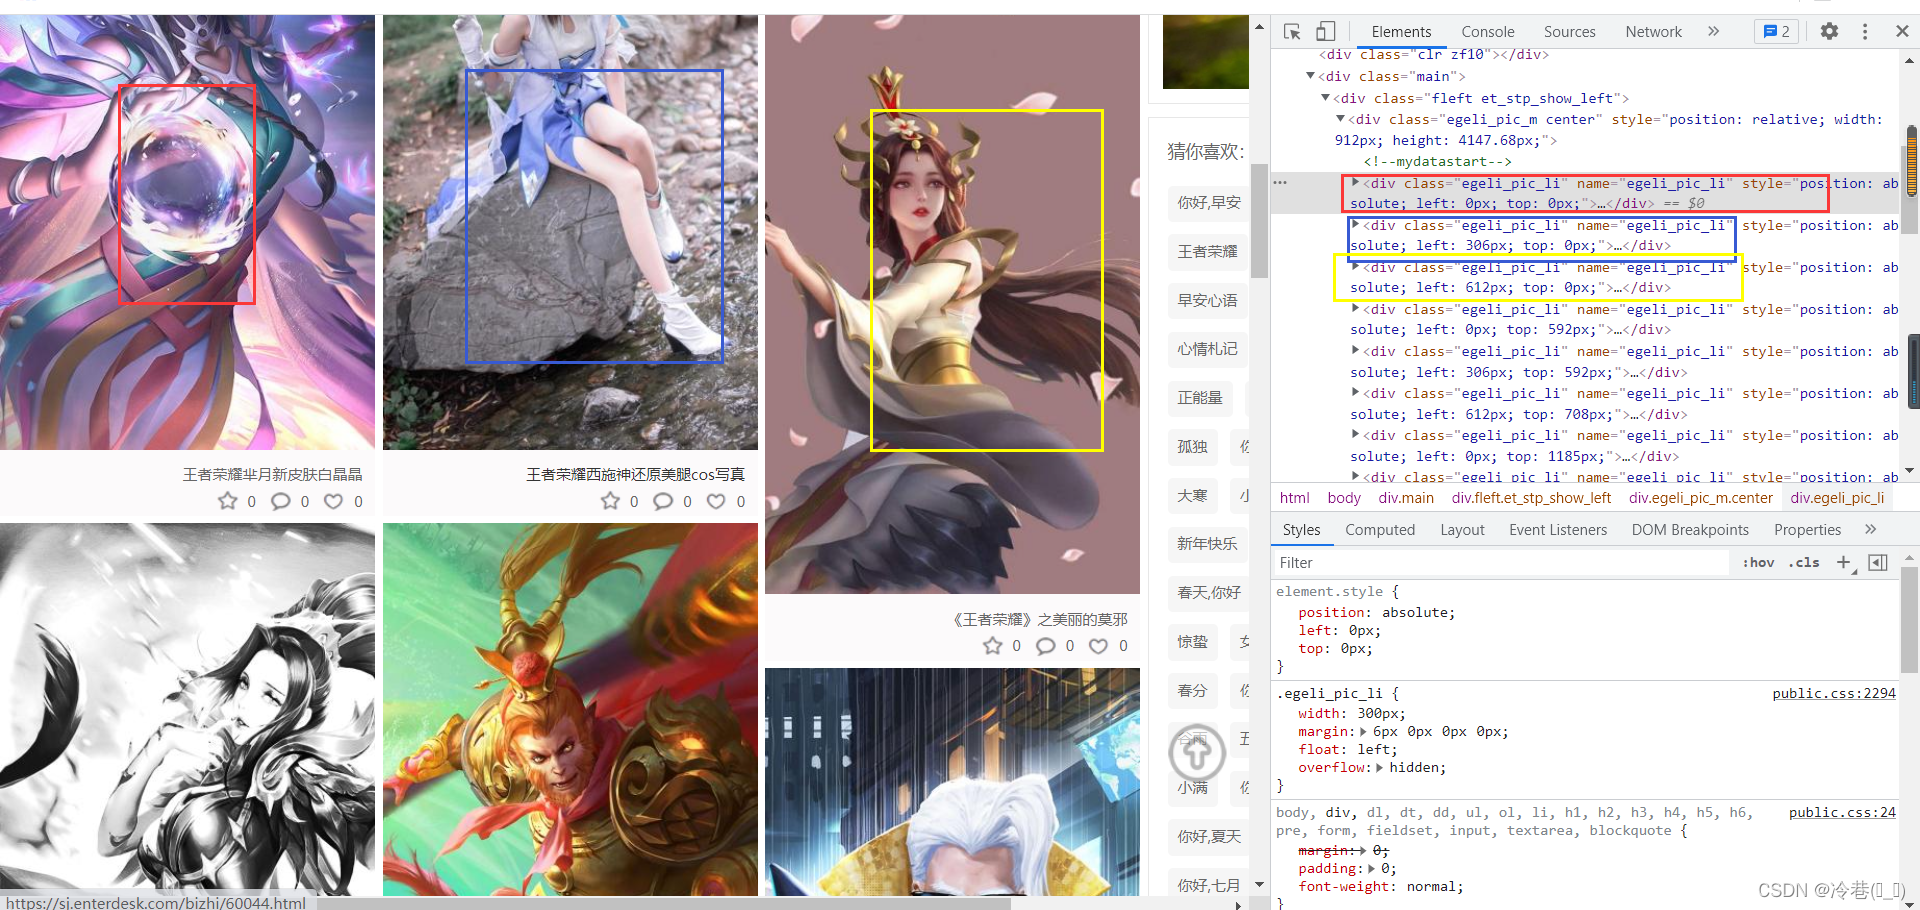Screen dimensions: 1920x910
Task: Toggle computed styles sidebar icon
Action: click(x=1878, y=563)
